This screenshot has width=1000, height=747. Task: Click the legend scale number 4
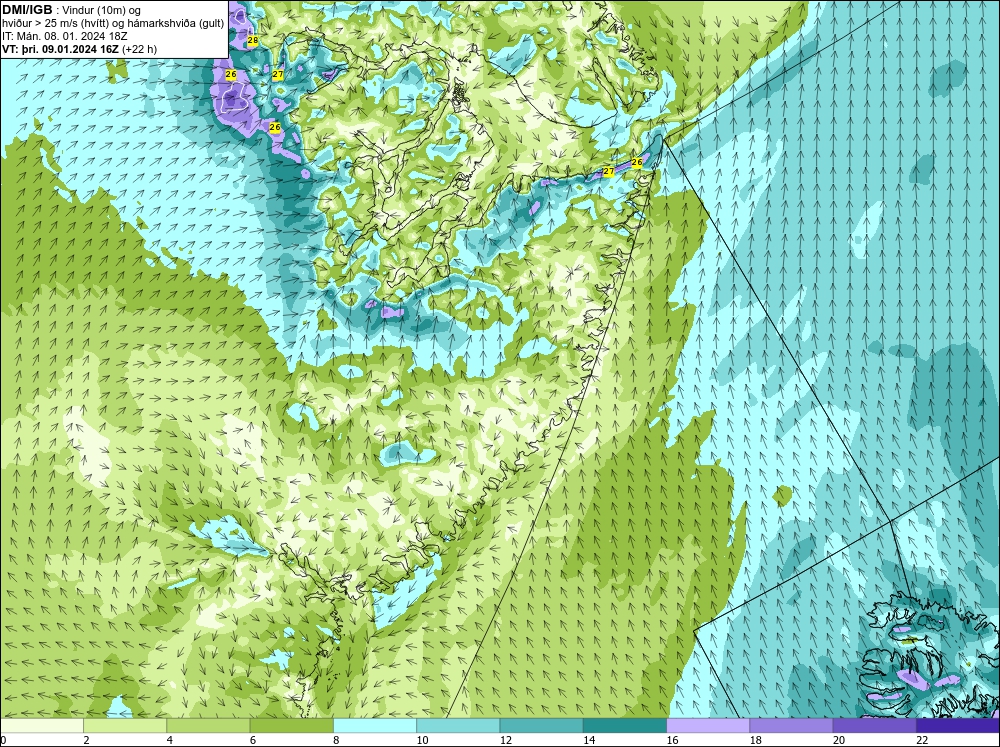tap(170, 740)
